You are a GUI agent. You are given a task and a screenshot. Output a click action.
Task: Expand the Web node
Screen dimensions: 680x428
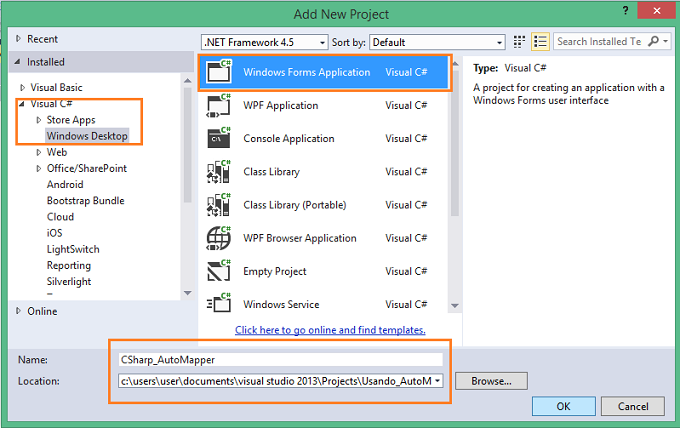39,152
